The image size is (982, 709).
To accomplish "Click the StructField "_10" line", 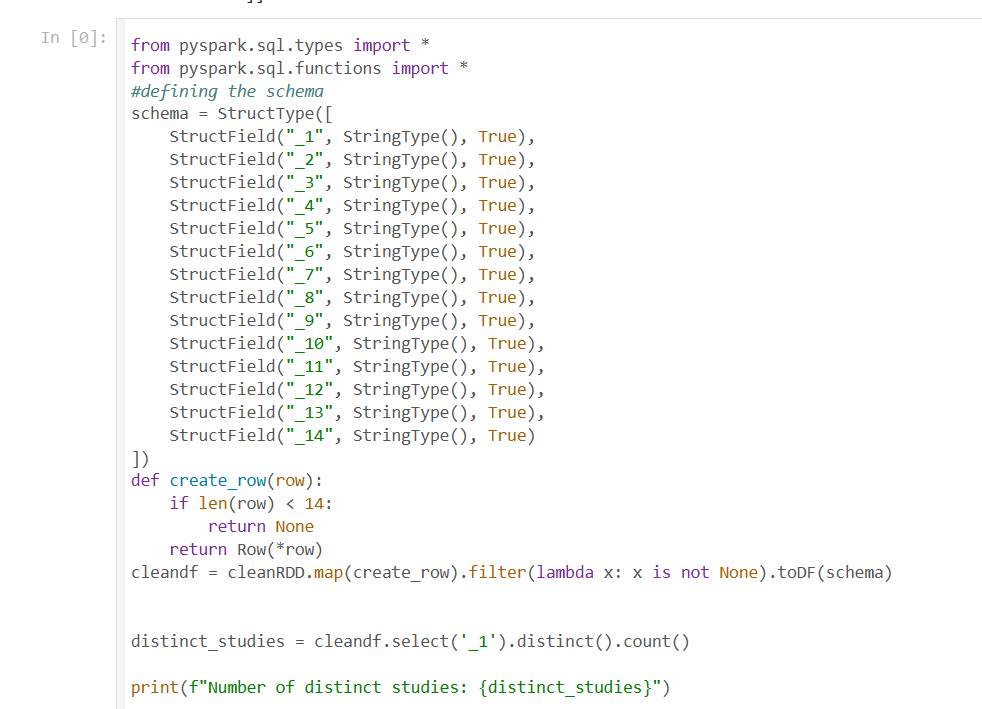I will click(357, 344).
